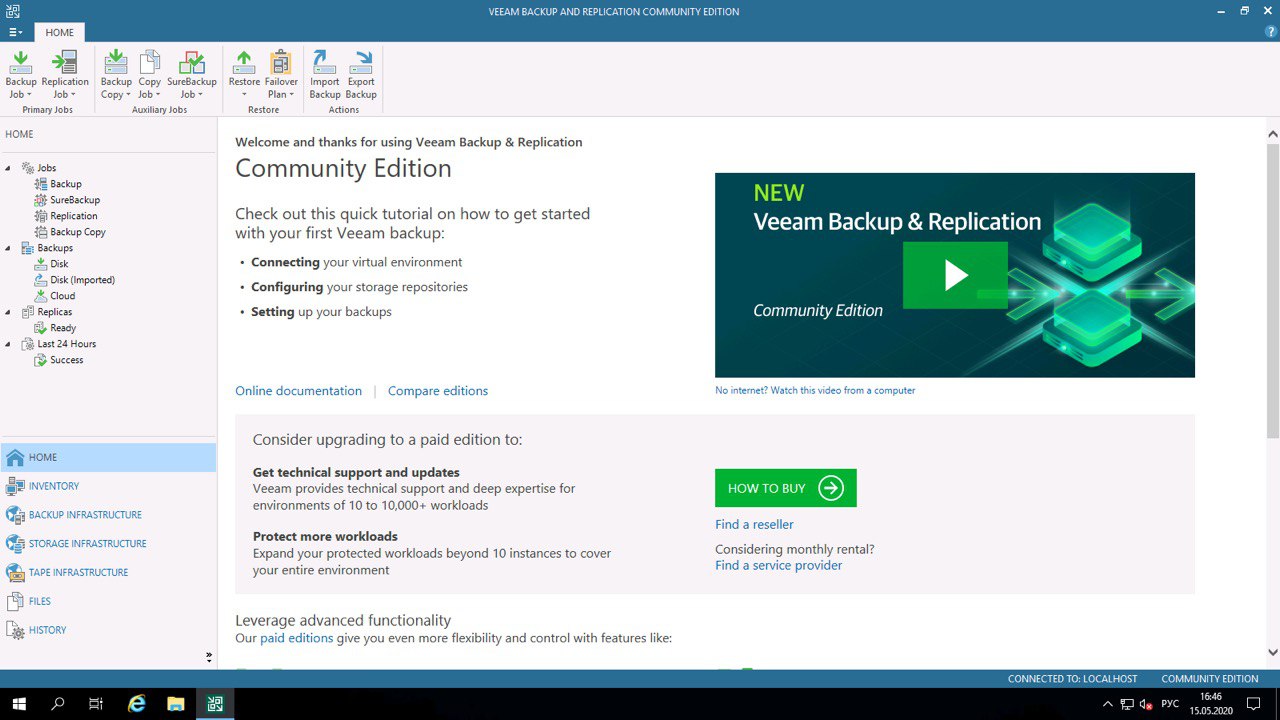The height and width of the screenshot is (720, 1280).
Task: Click the HOW TO BUY button
Action: point(786,488)
